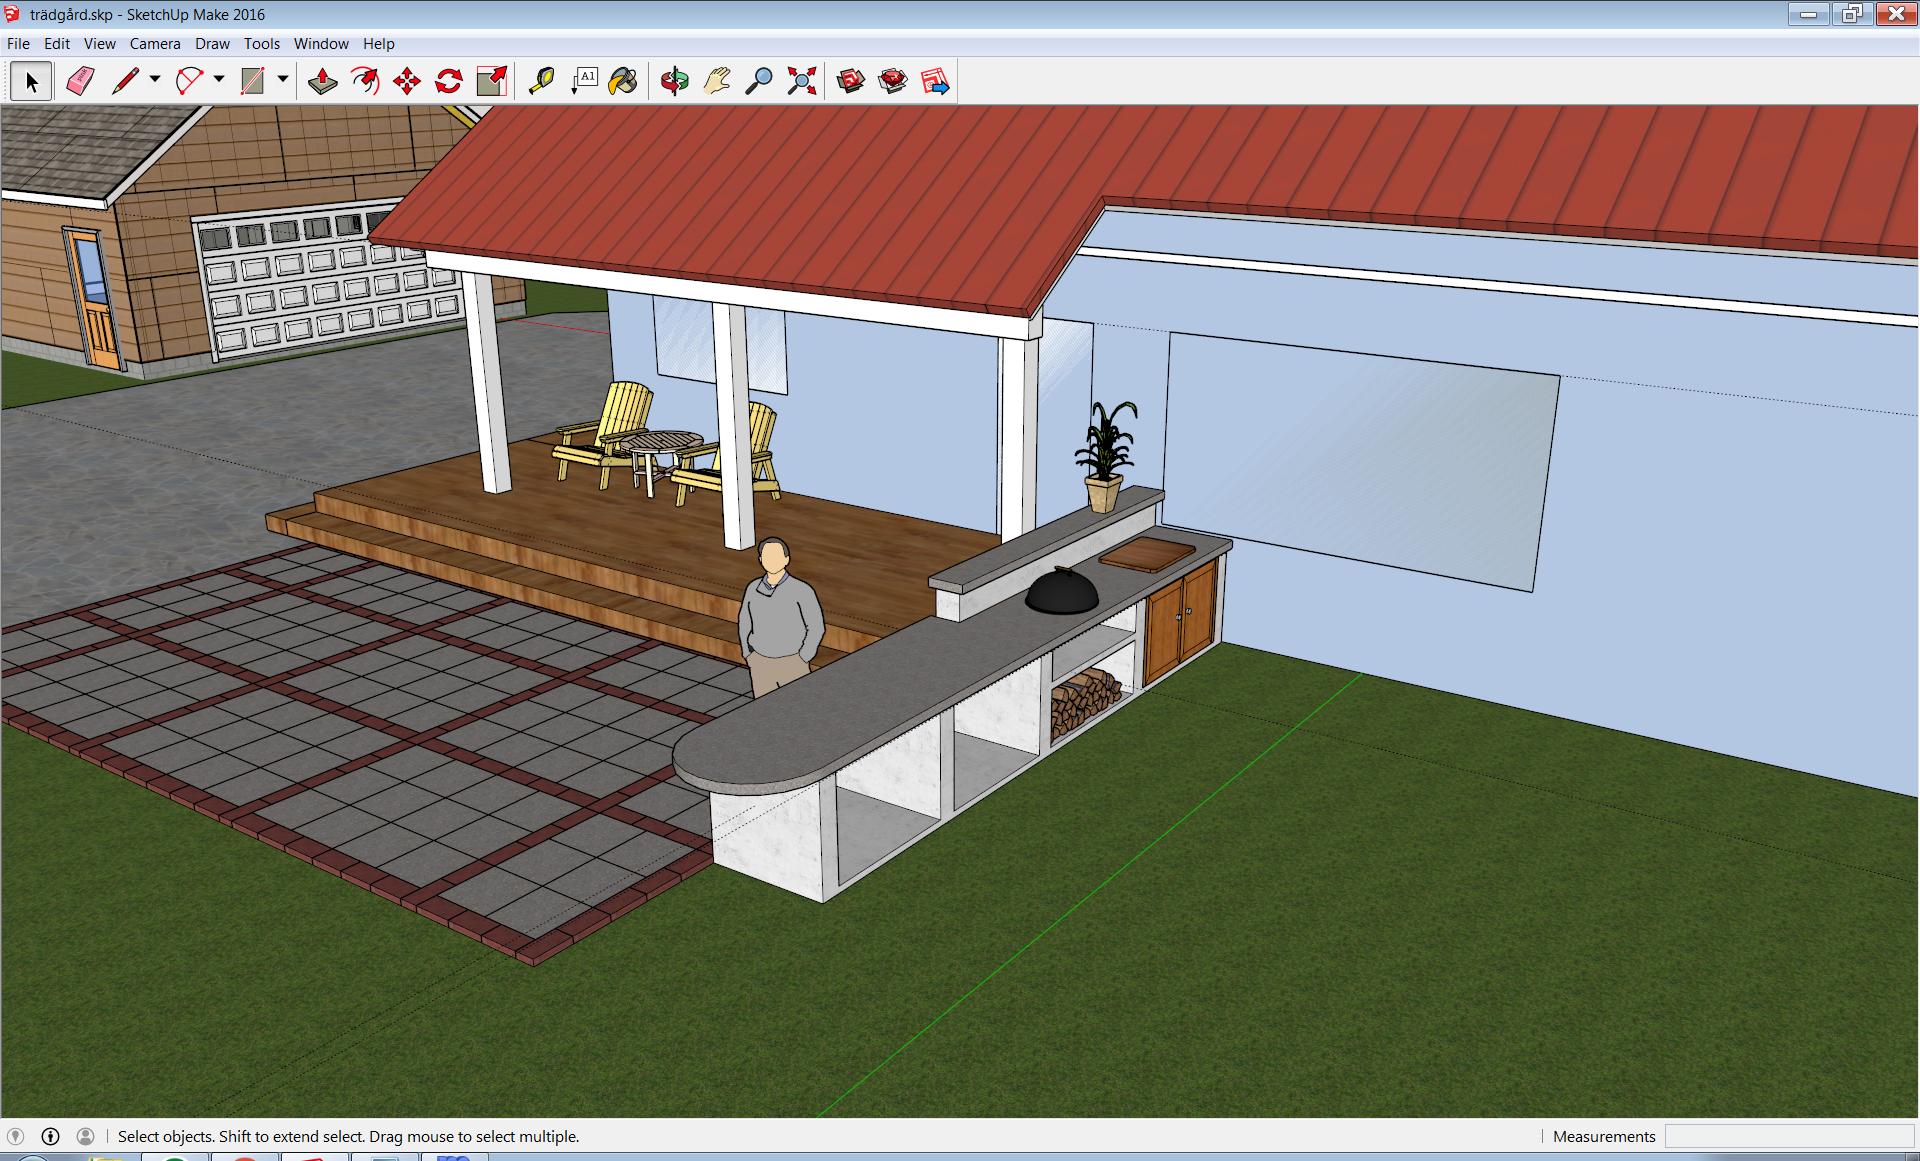Viewport: 1920px width, 1161px height.
Task: Open the Window menu
Action: tap(321, 44)
